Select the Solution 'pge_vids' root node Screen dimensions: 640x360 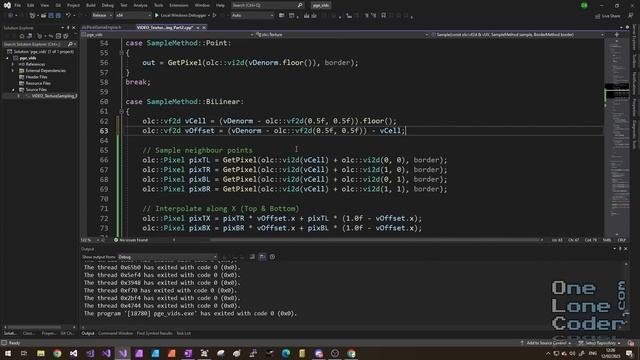pos(40,52)
